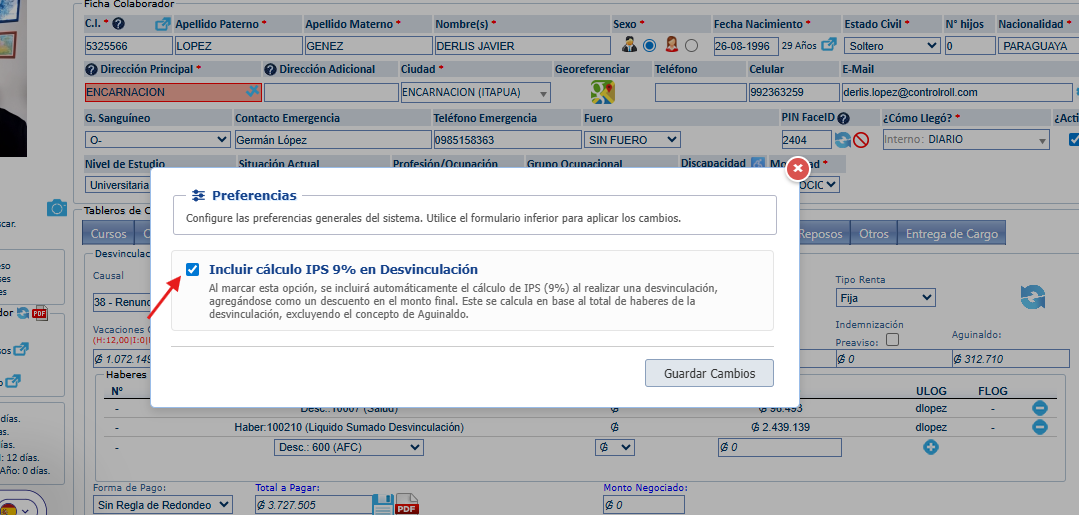
Task: Click the Guardar Cambios button
Action: [709, 373]
